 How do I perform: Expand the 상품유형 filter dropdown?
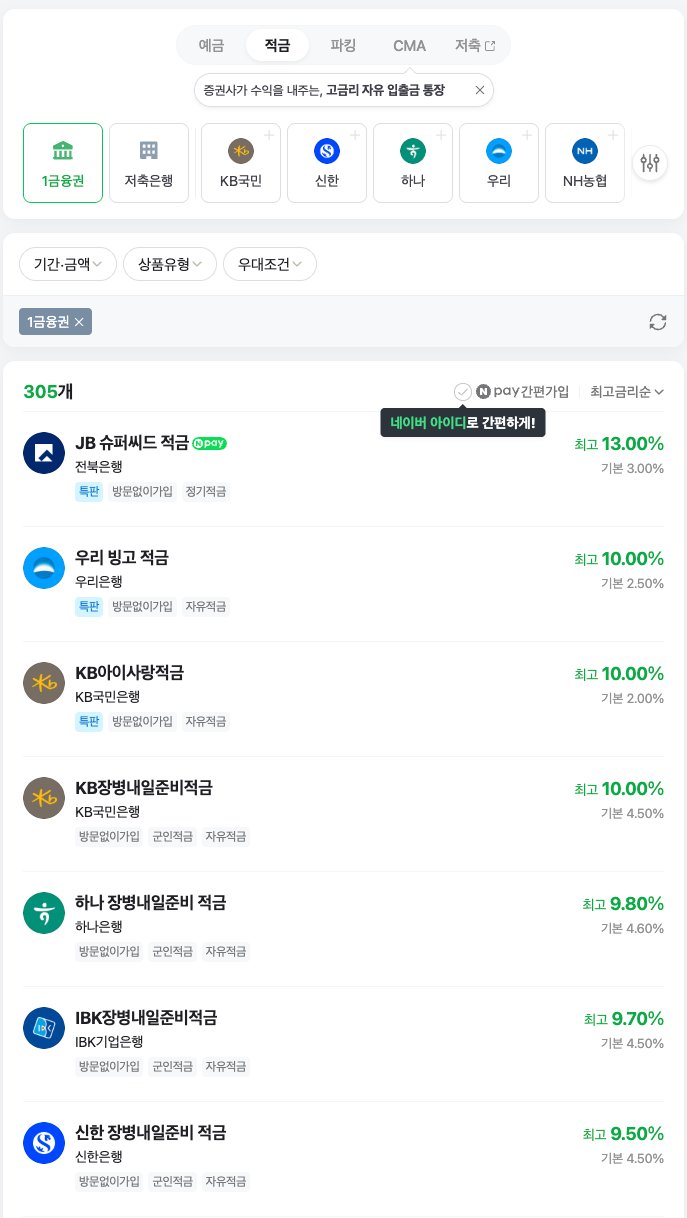(x=169, y=264)
